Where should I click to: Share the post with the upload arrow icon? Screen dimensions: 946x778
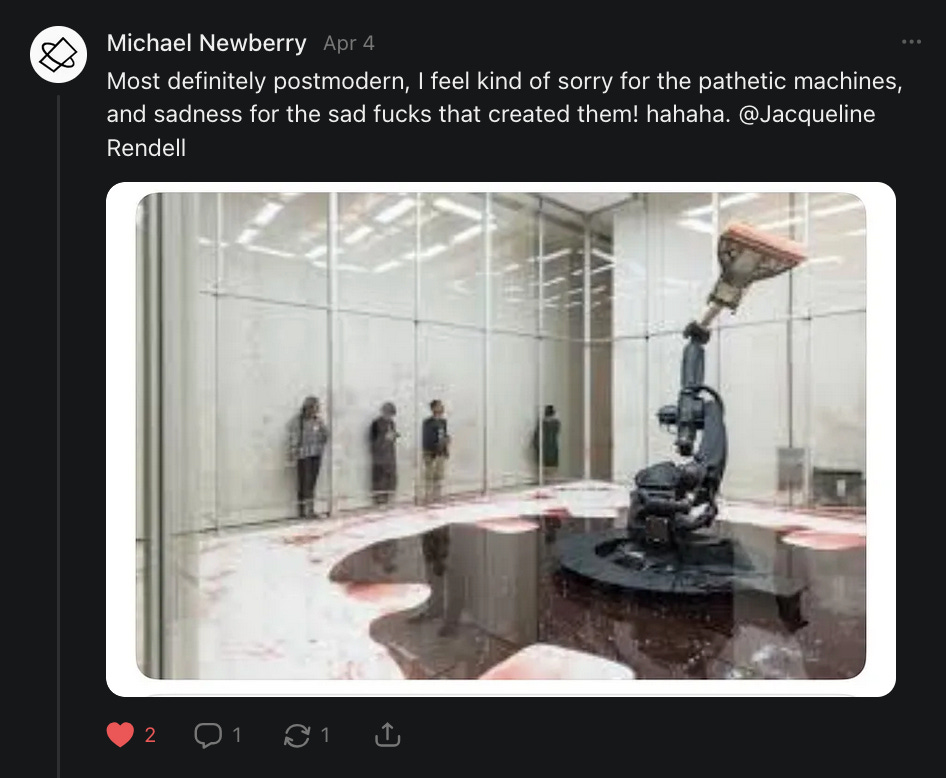point(387,735)
